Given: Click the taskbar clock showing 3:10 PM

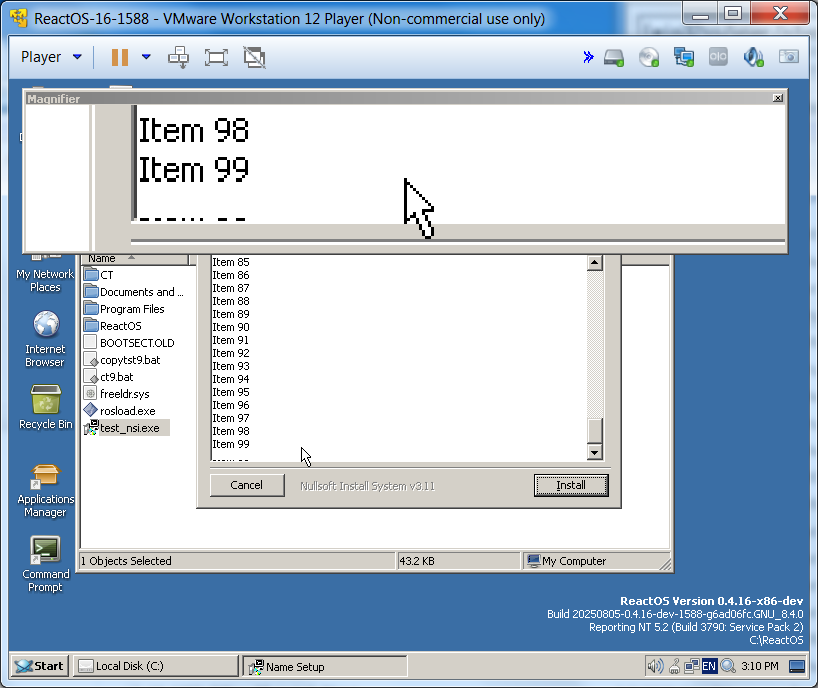Looking at the screenshot, I should point(760,666).
